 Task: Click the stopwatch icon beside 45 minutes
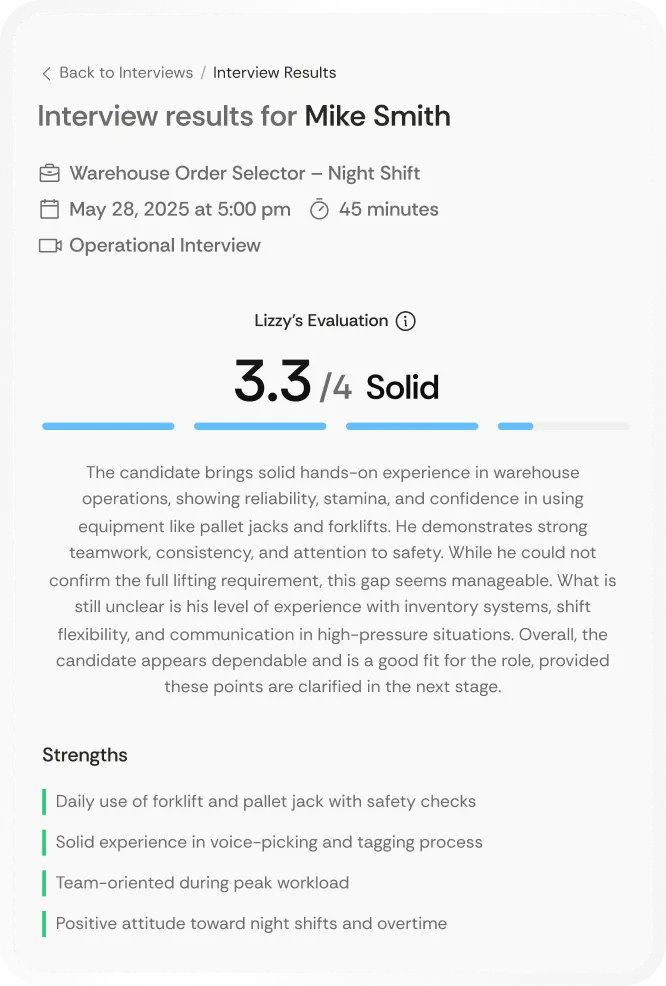click(319, 209)
